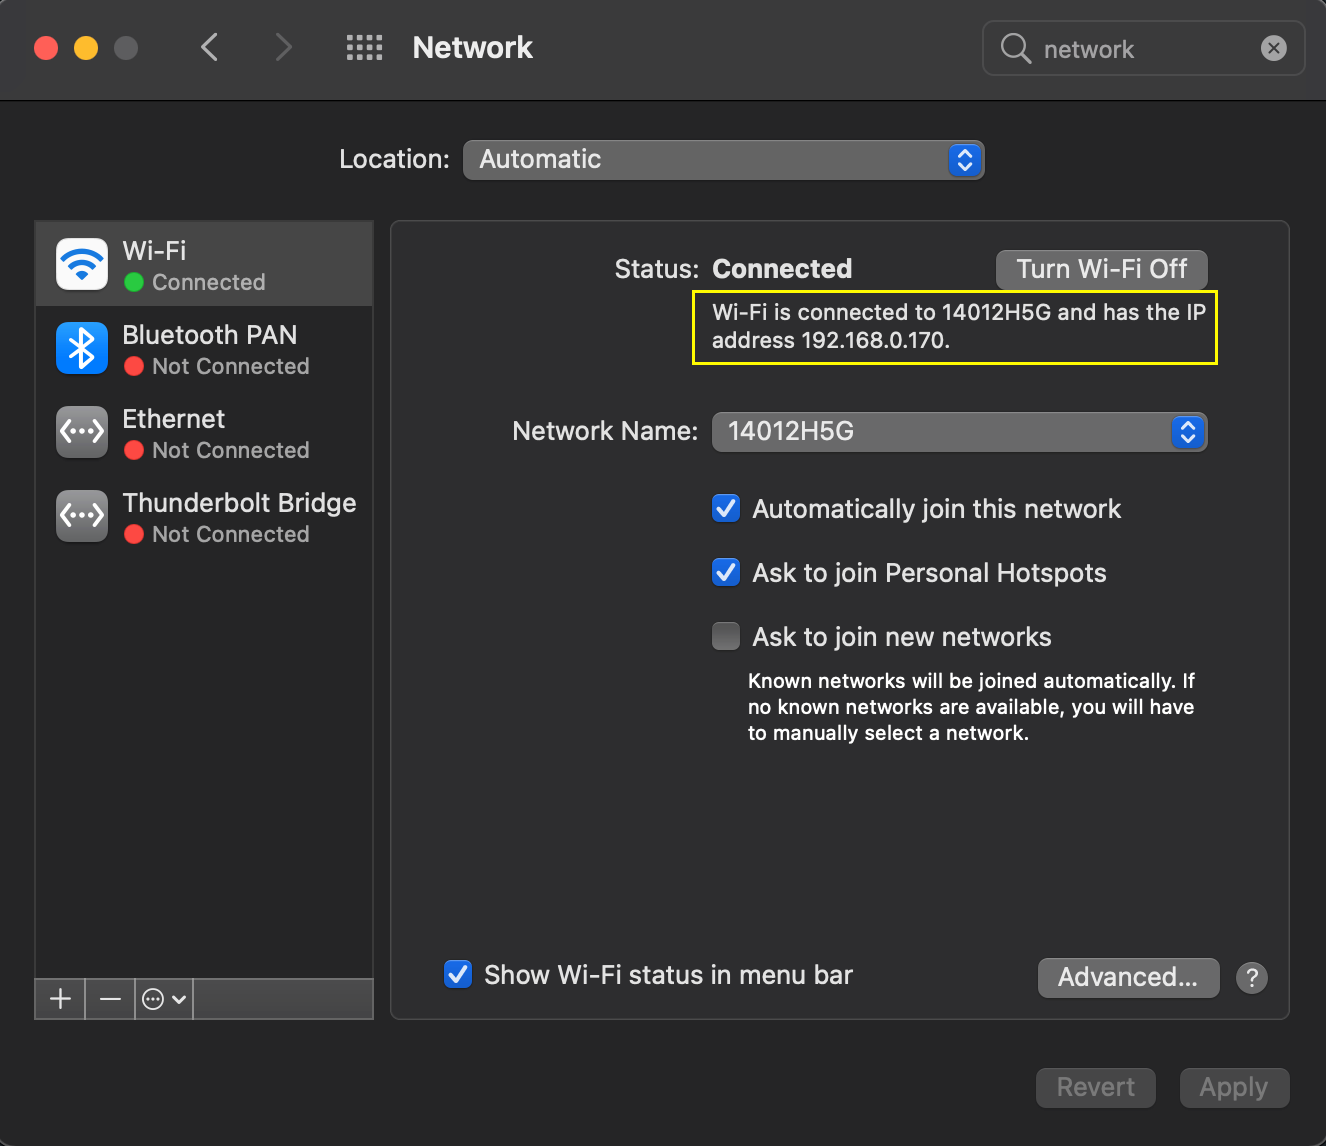
Task: Add a new network service with plus
Action: tap(60, 999)
